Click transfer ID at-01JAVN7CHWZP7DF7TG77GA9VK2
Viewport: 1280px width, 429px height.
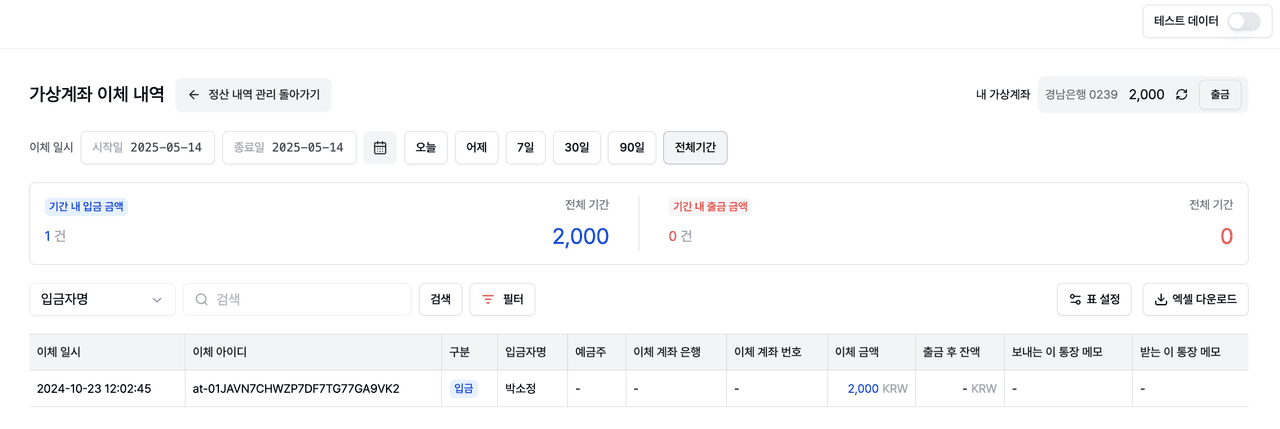tap(296, 388)
